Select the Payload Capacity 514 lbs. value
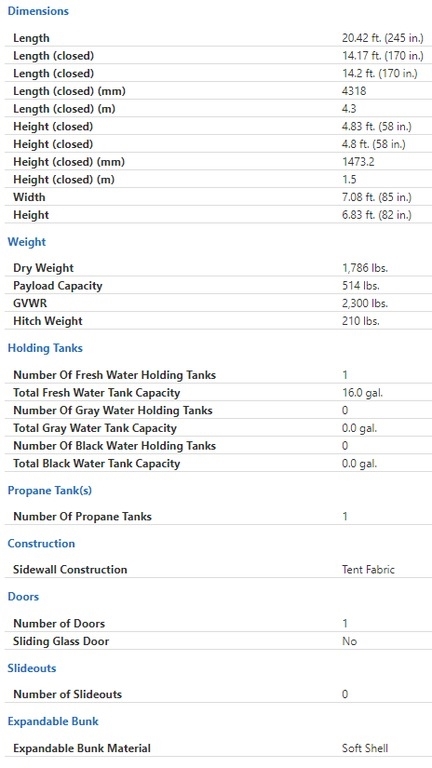This screenshot has height=768, width=432. coord(360,286)
